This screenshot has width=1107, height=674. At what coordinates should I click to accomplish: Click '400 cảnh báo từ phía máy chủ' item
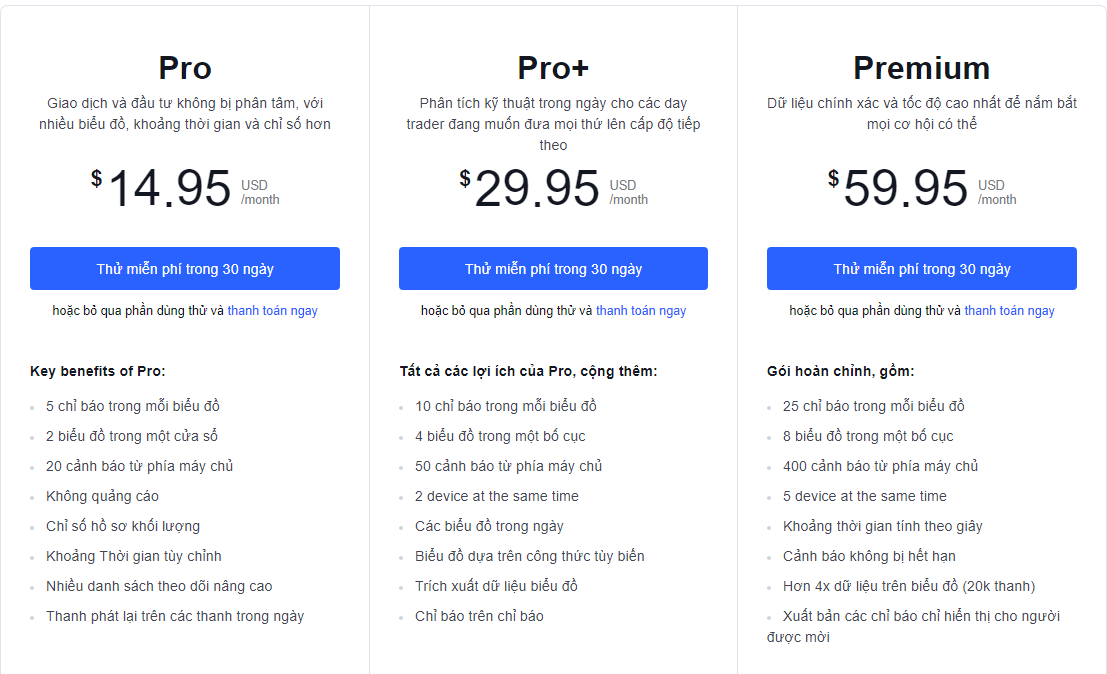tap(880, 466)
